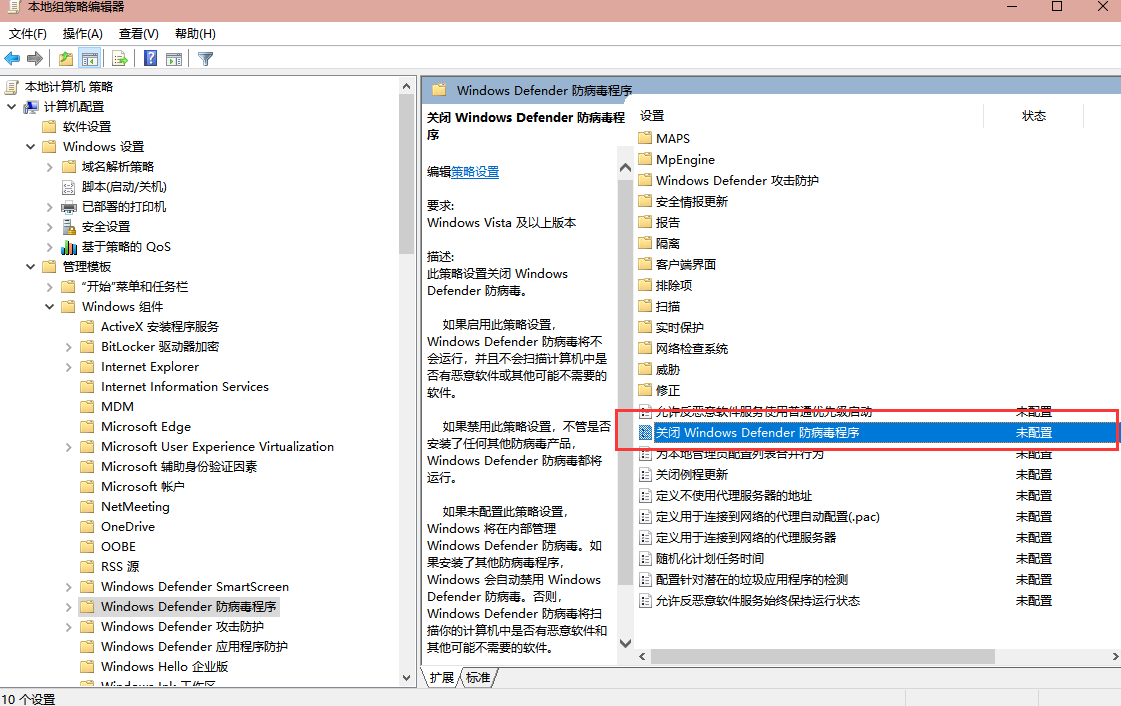The height and width of the screenshot is (706, 1121).
Task: Select RSS 源 in the tree
Action: coord(120,567)
